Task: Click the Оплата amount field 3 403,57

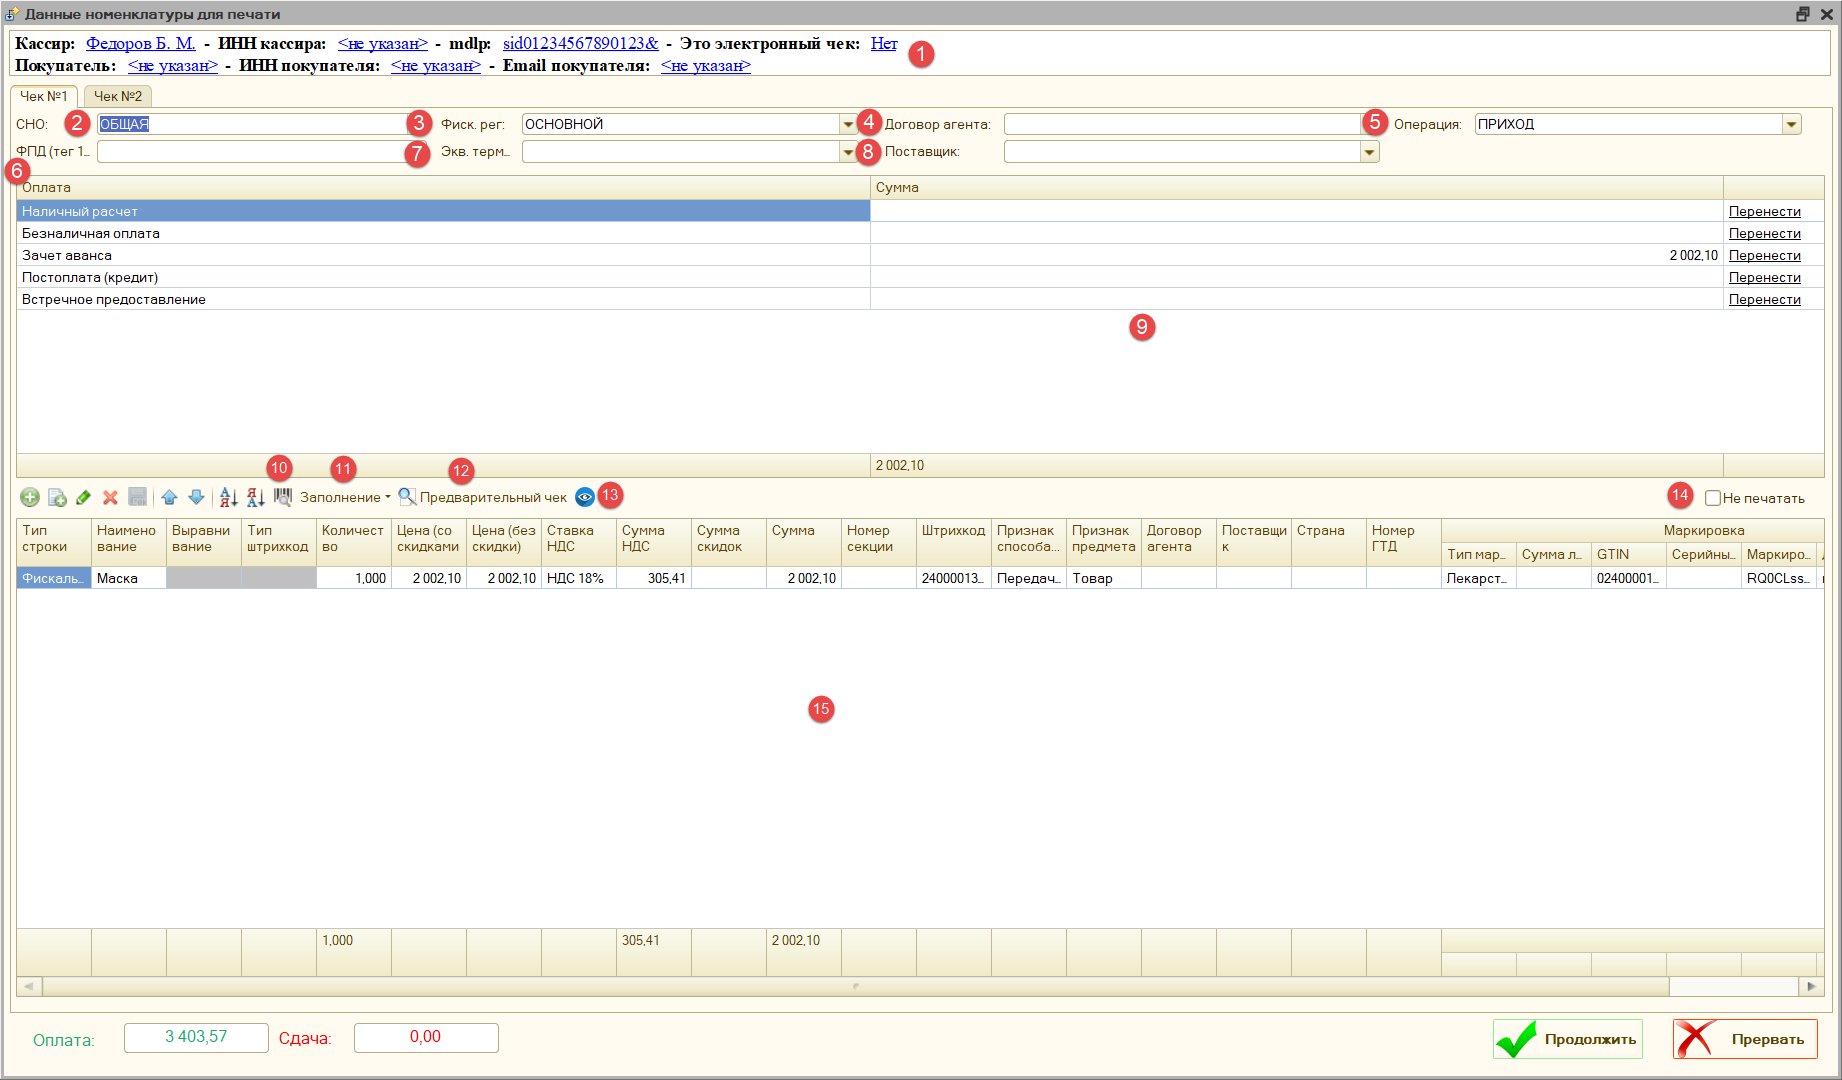Action: click(x=196, y=1037)
